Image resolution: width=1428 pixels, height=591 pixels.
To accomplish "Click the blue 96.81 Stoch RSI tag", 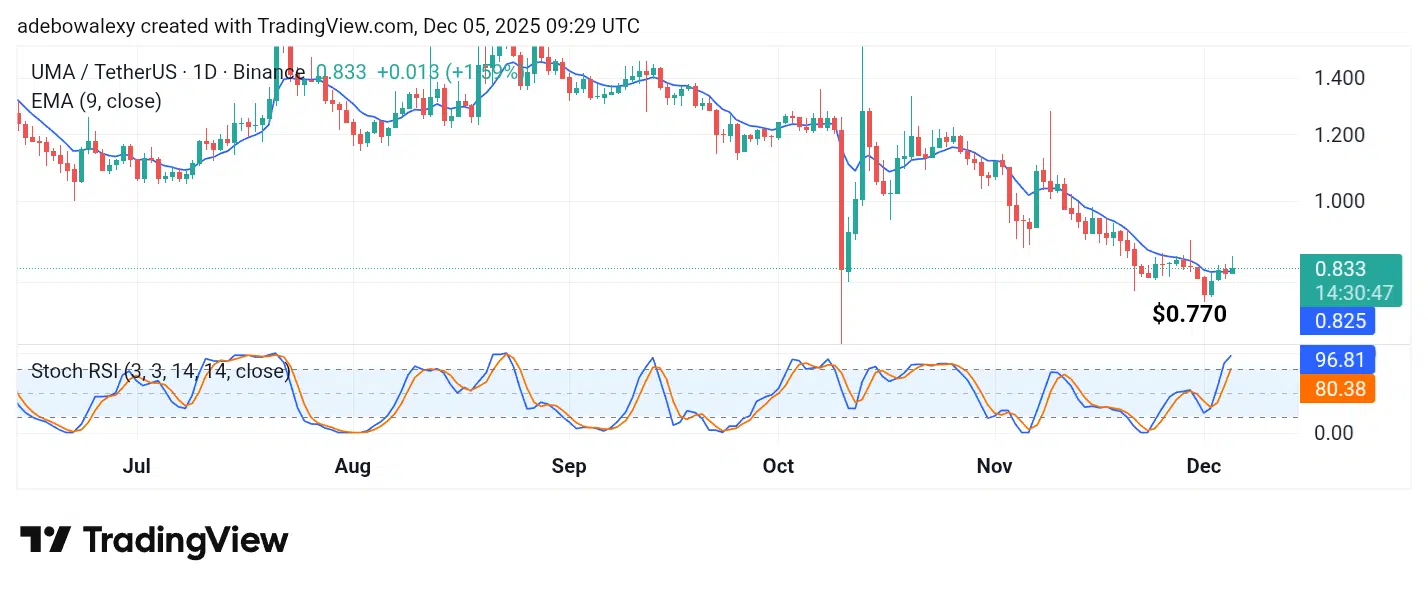I will point(1338,358).
